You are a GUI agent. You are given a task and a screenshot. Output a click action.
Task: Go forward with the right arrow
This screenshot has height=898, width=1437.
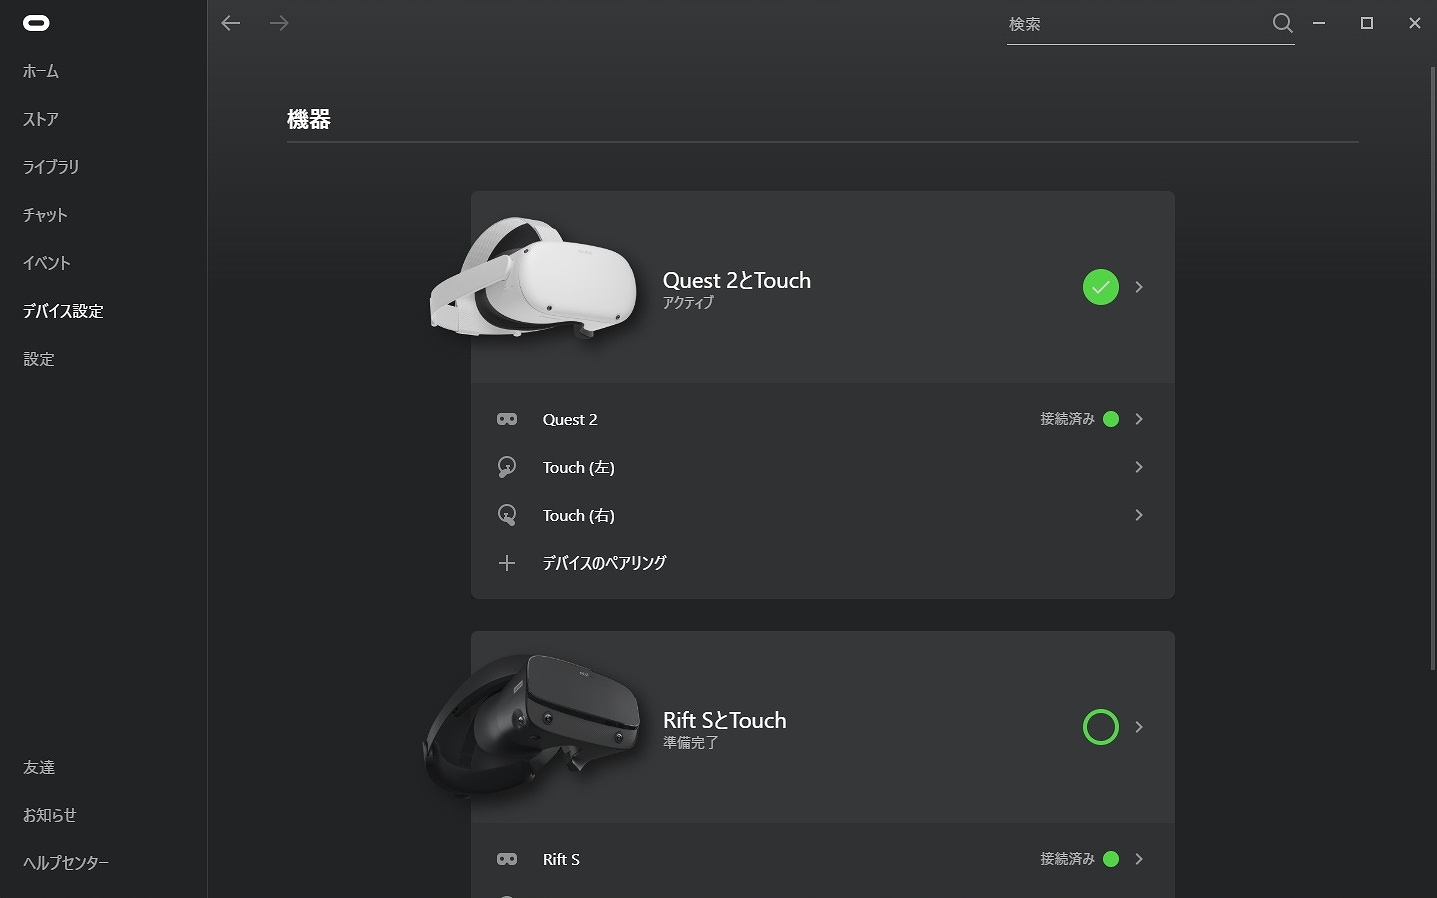(x=279, y=23)
